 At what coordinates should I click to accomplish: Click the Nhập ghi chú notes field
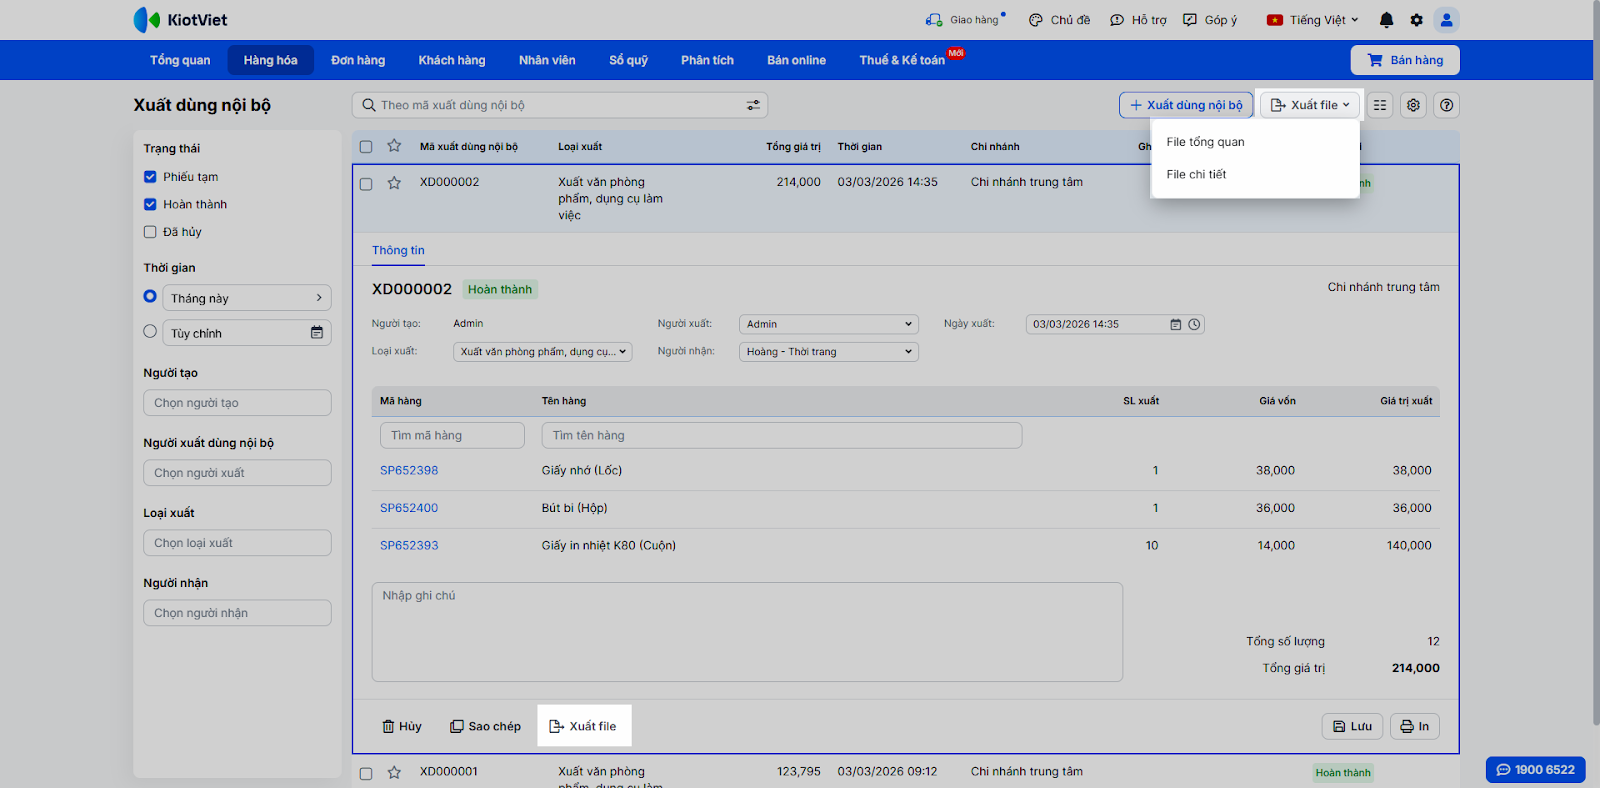click(x=746, y=632)
